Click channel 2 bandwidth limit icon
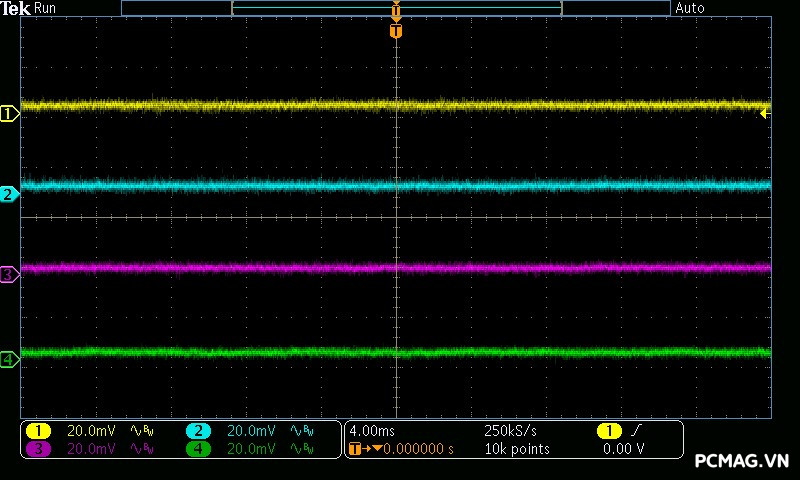Viewport: 800px width, 480px height. click(x=301, y=431)
